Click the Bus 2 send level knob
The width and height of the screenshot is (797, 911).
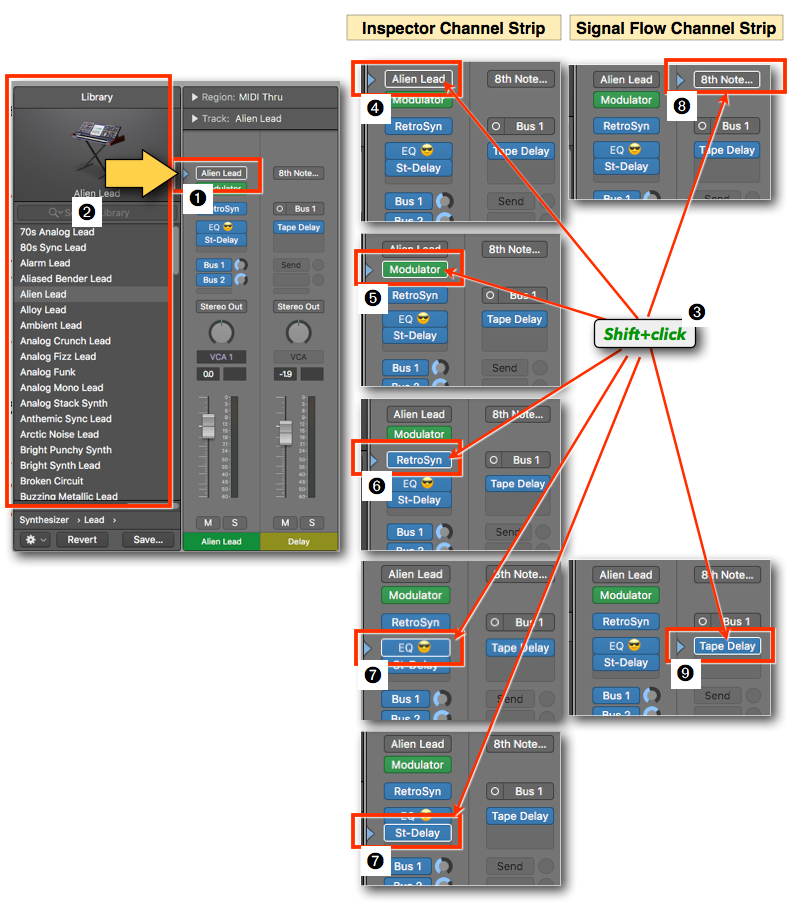(240, 281)
